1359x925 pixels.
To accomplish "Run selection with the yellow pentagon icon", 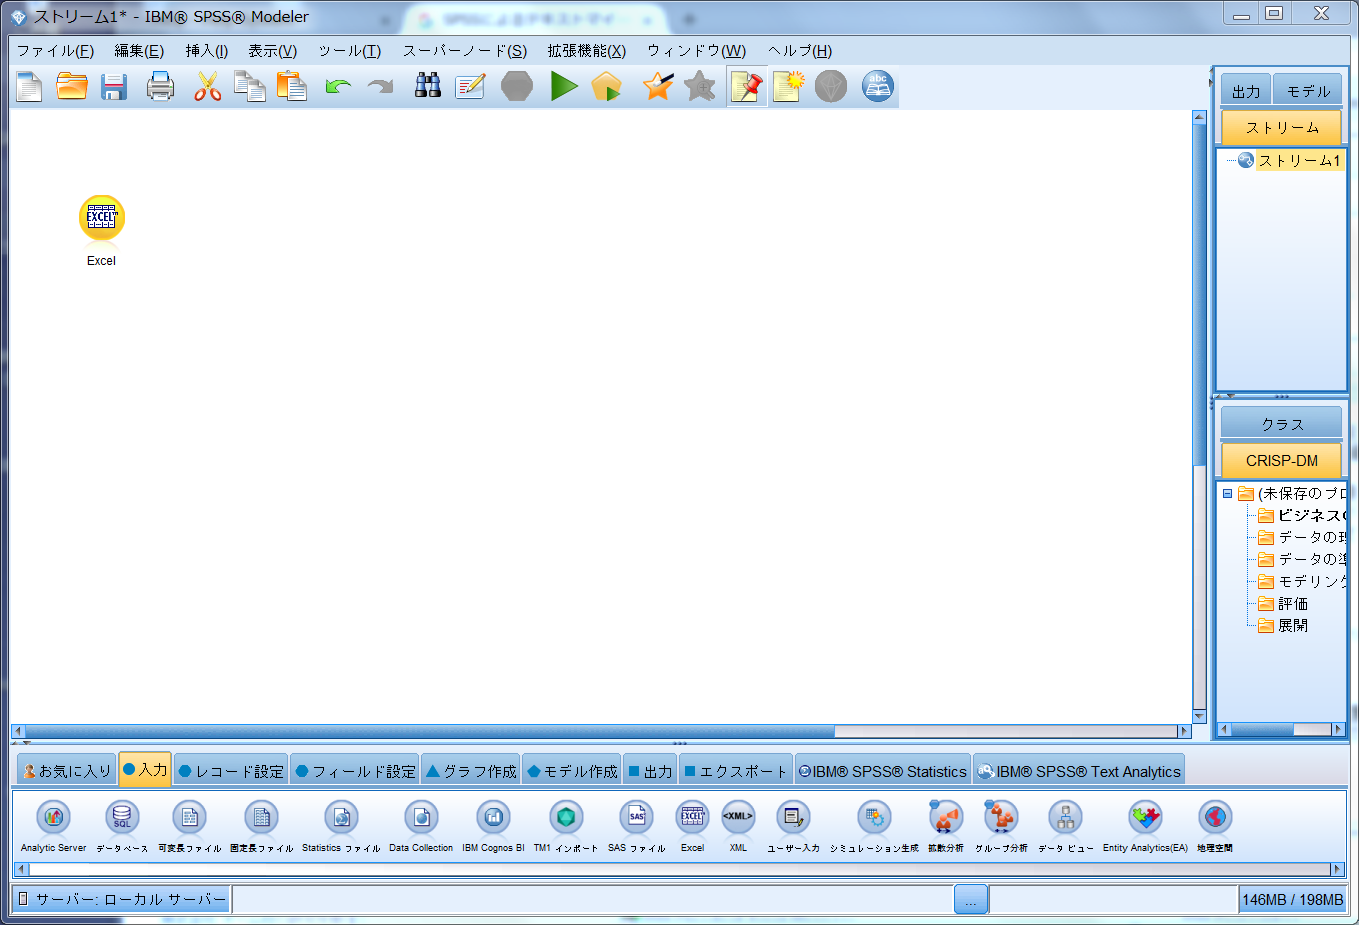I will point(606,87).
